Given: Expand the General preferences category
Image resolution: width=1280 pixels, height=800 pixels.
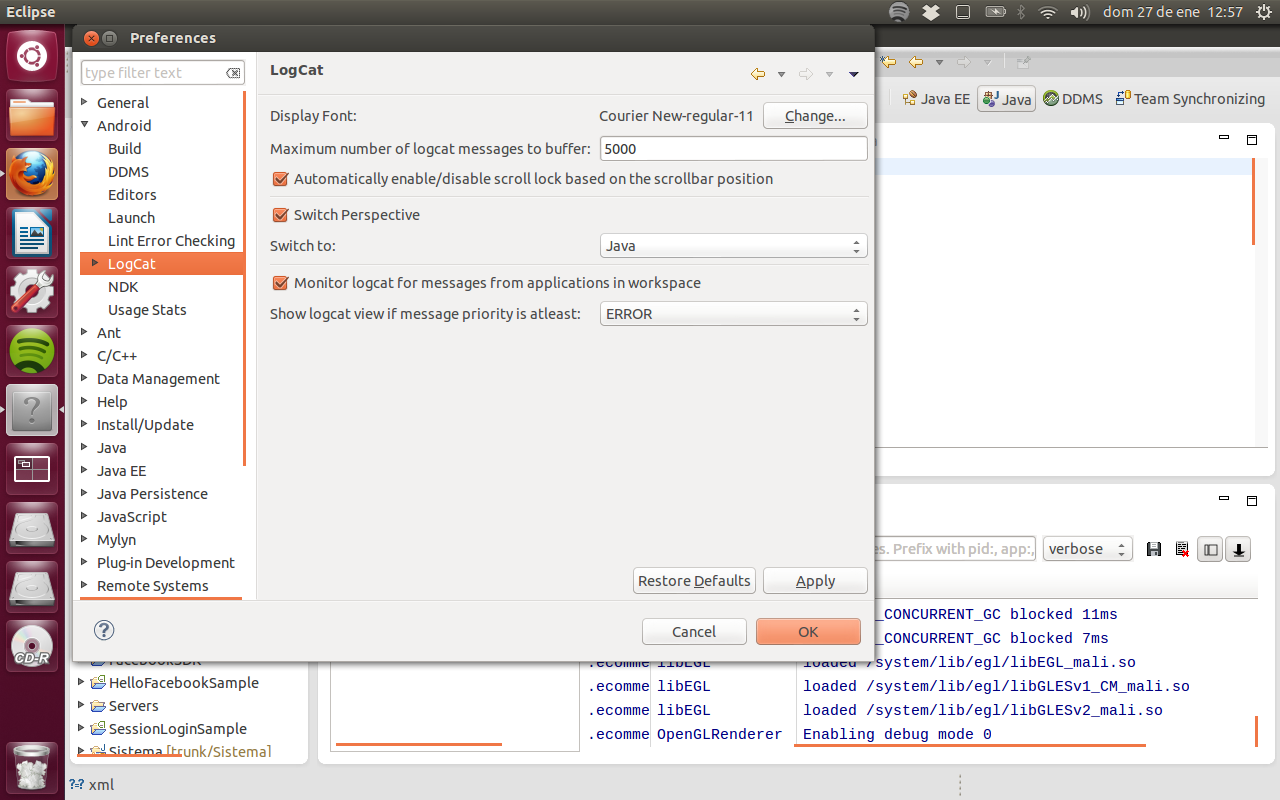Looking at the screenshot, I should pos(85,103).
